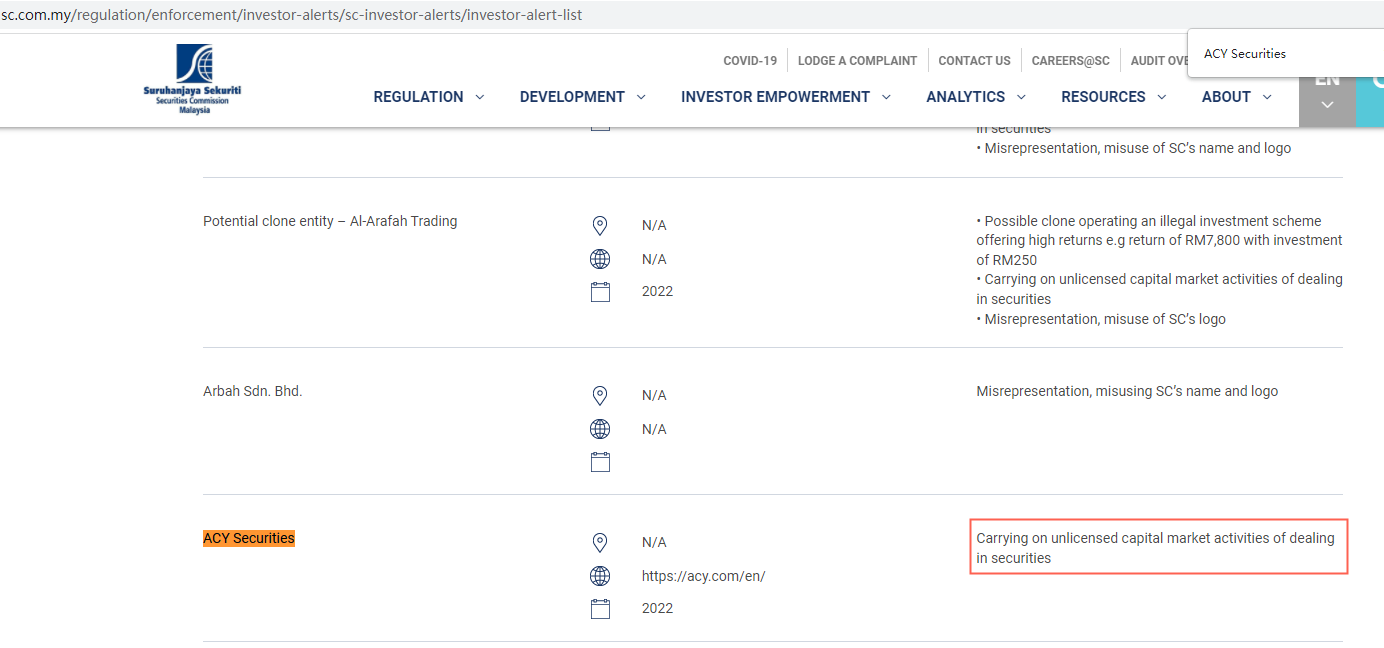Click Al-Arafah row 'Carrying on unlicensed capital market' bullet
1384x648 pixels.
(x=1159, y=289)
